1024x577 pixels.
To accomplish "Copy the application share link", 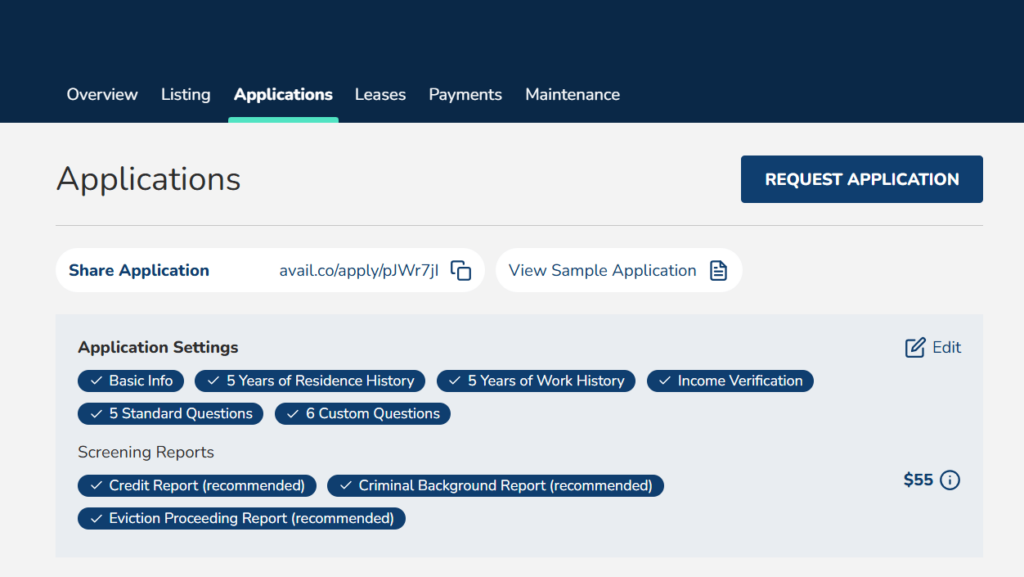I will (x=460, y=269).
